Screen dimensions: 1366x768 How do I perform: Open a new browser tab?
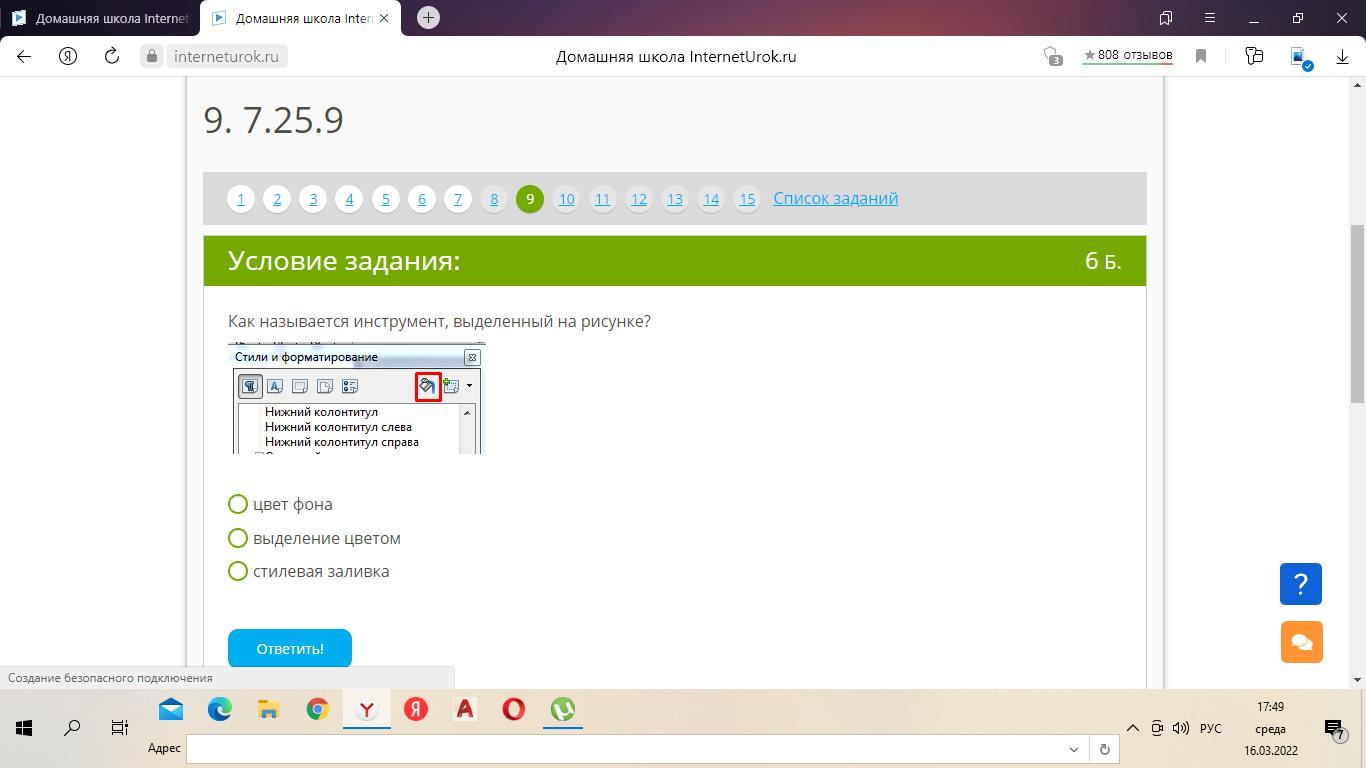tap(428, 18)
